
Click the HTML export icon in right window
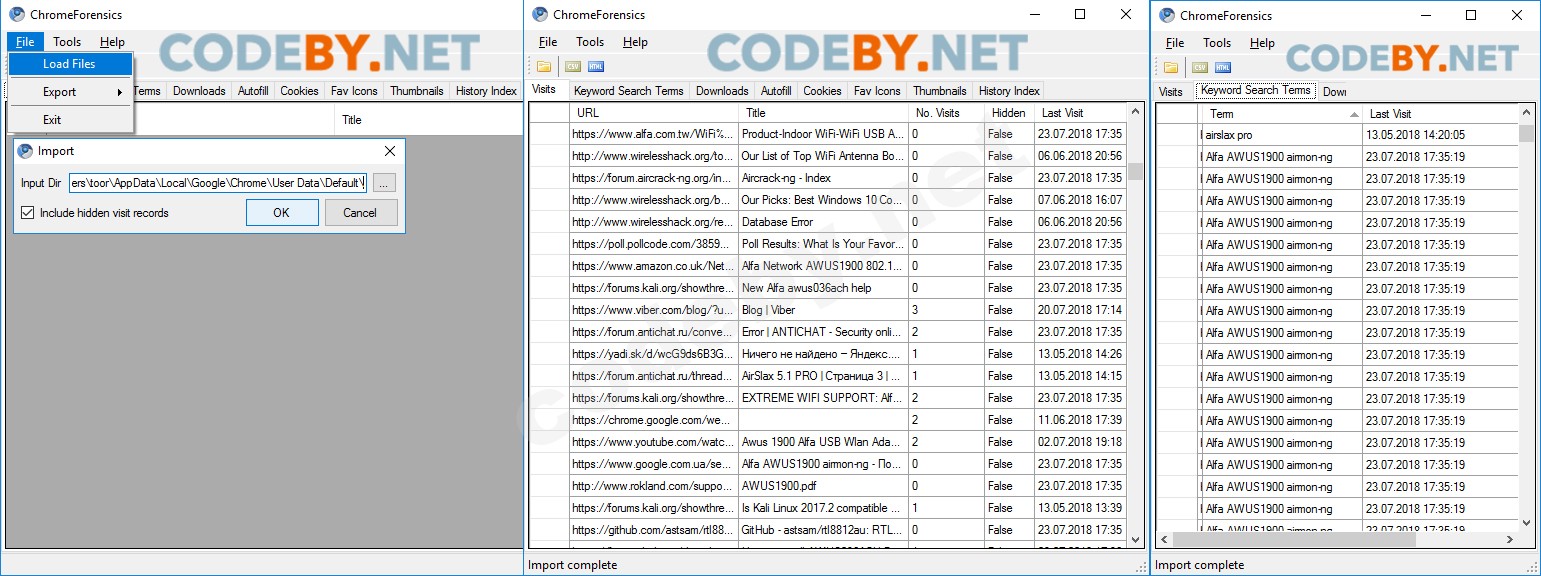[1223, 67]
